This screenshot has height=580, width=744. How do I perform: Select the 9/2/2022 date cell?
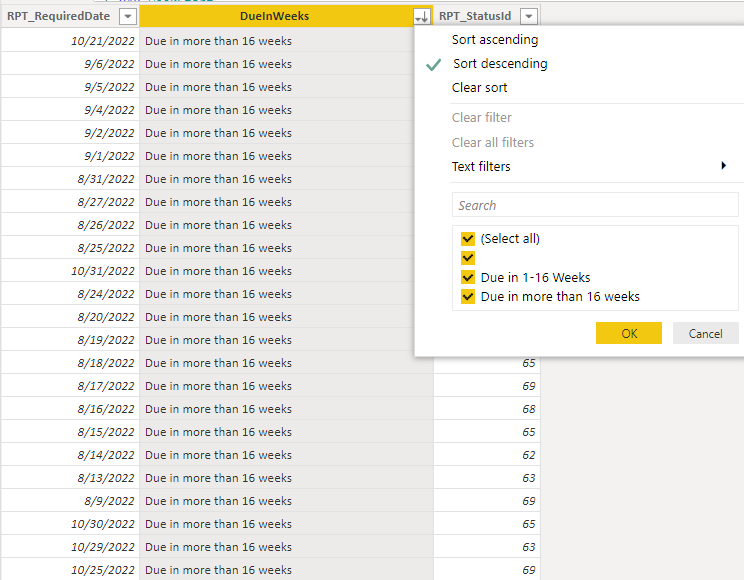70,133
